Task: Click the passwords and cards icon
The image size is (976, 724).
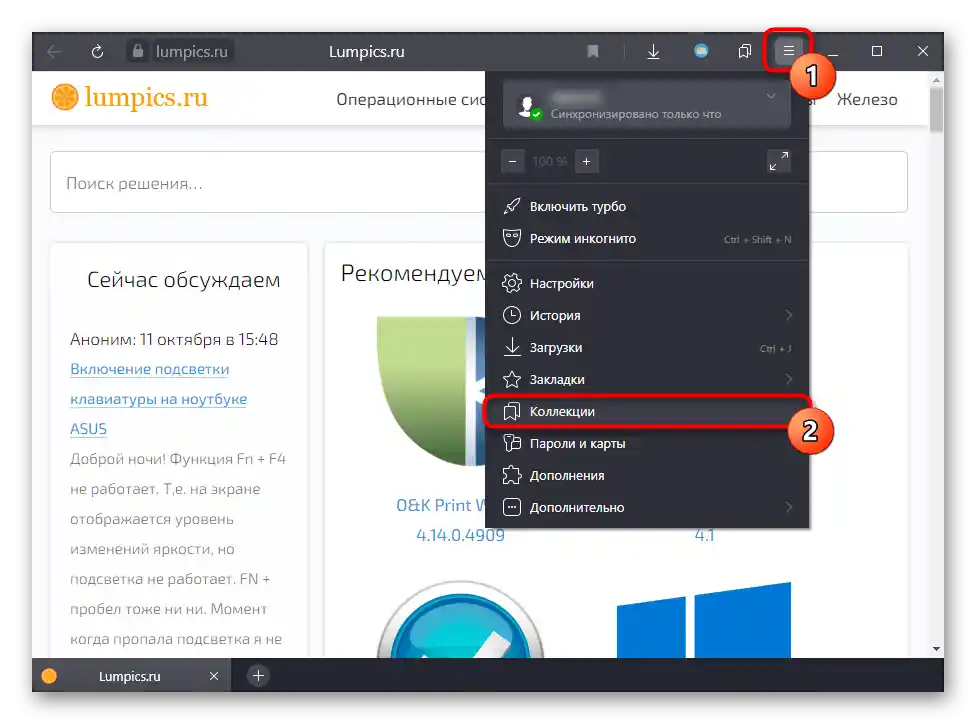Action: [512, 443]
